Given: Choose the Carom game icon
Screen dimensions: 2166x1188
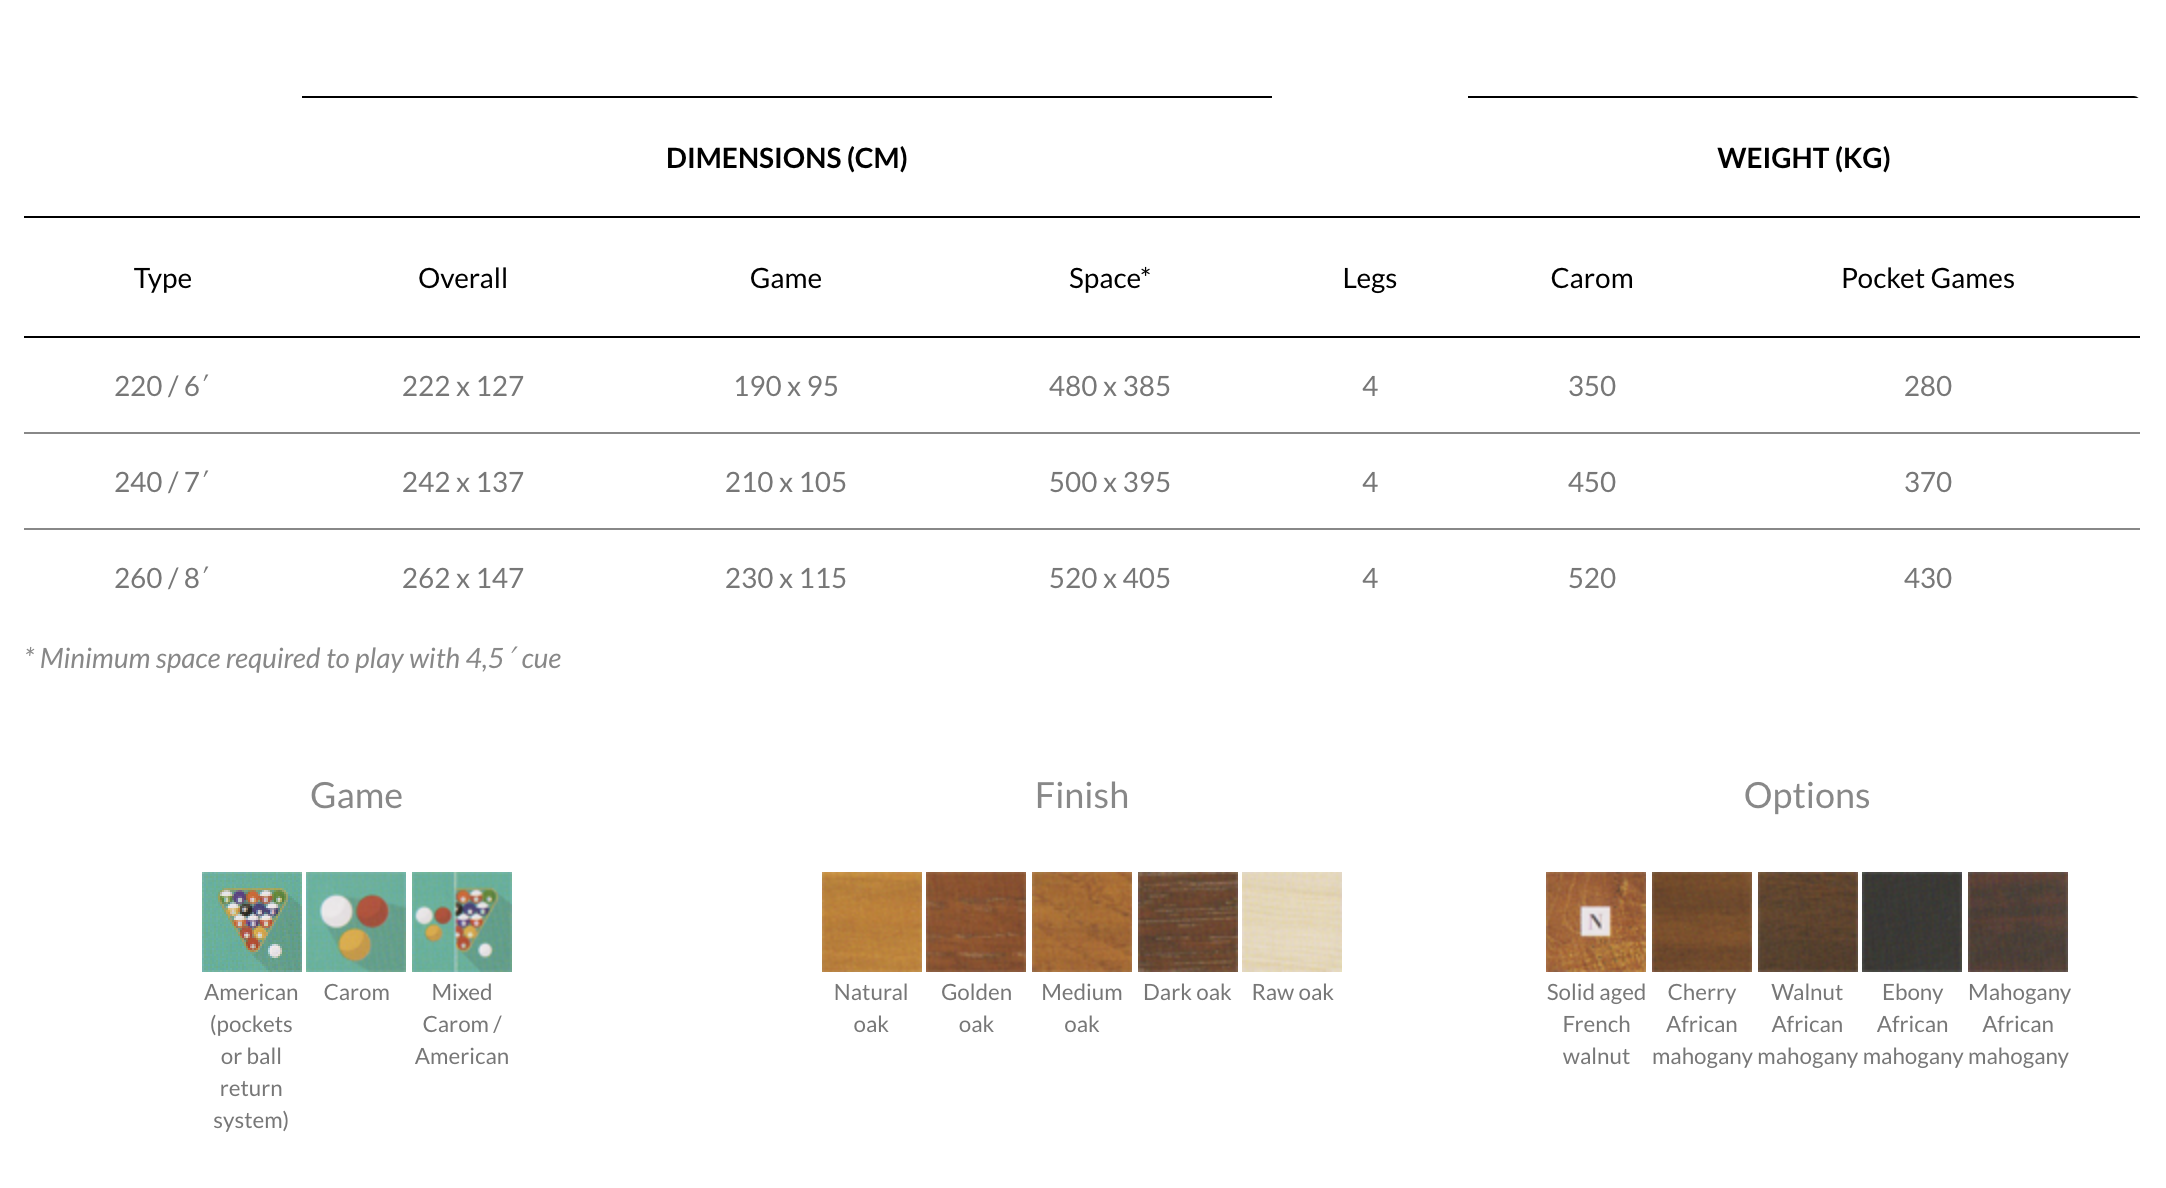Looking at the screenshot, I should click(356, 921).
